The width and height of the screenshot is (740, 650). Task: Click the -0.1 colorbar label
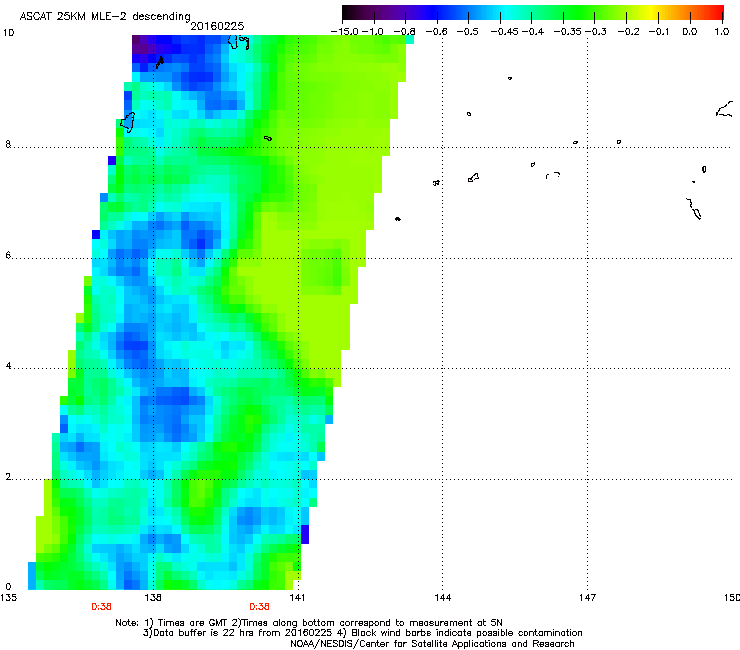(x=659, y=32)
